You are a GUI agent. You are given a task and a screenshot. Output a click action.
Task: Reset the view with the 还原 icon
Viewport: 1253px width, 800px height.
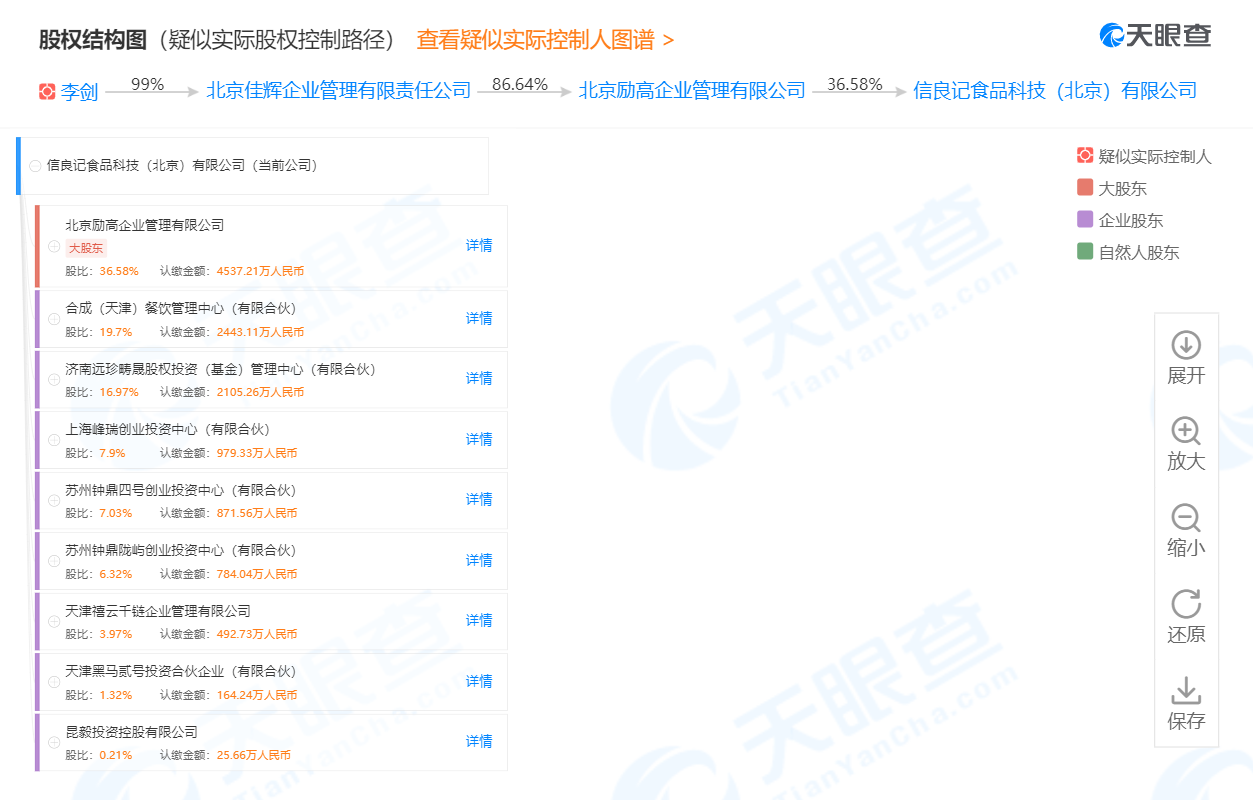pos(1186,604)
